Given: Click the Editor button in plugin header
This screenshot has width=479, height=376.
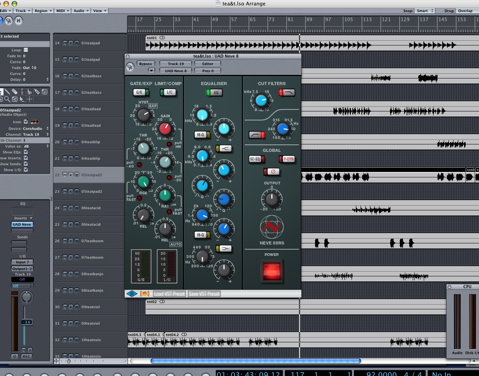Looking at the screenshot, I should tap(207, 63).
